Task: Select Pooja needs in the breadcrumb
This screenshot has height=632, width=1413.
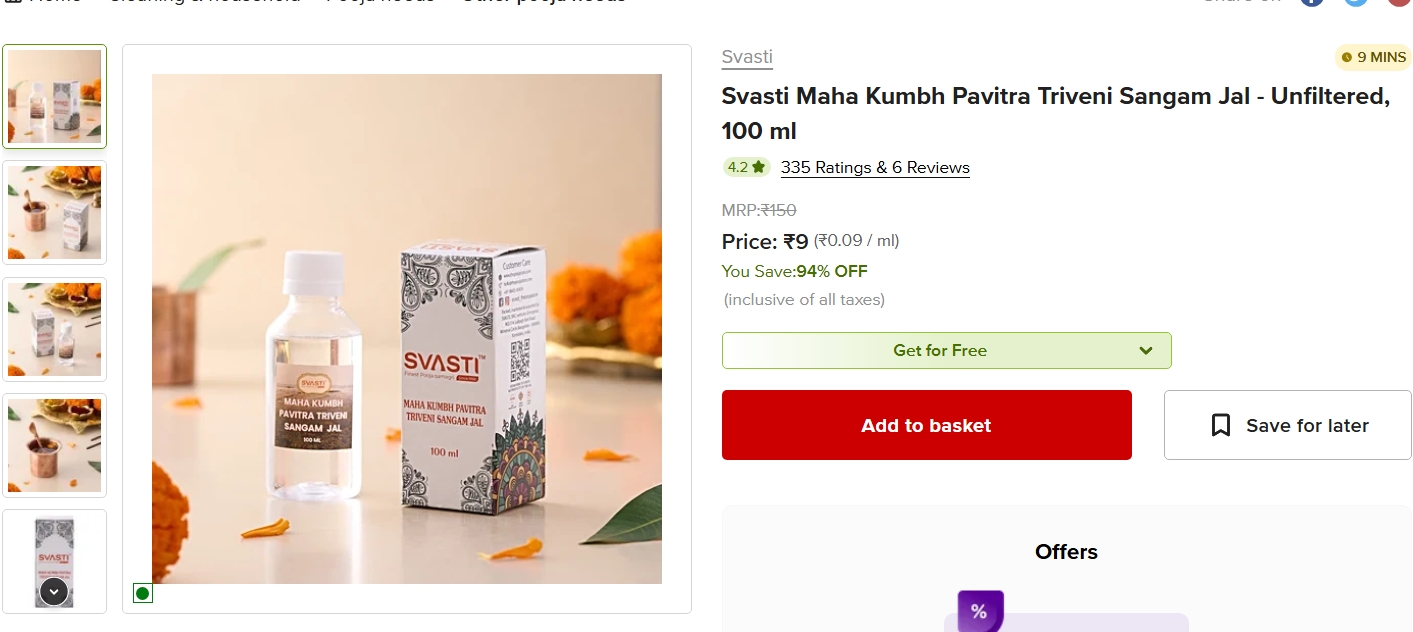Action: (x=378, y=3)
